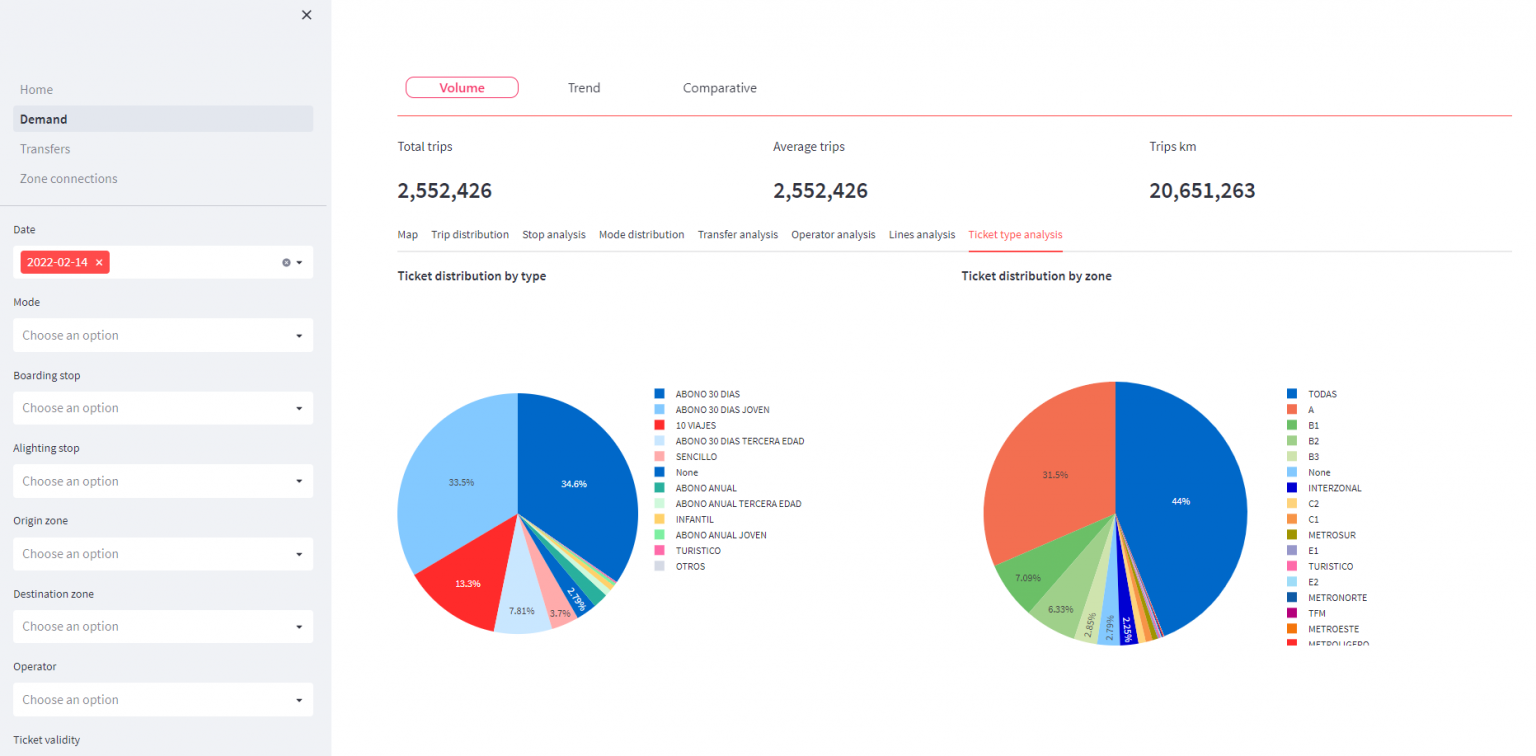1536x756 pixels.
Task: Clear all selected dates with the circle-x icon
Action: coord(286,263)
